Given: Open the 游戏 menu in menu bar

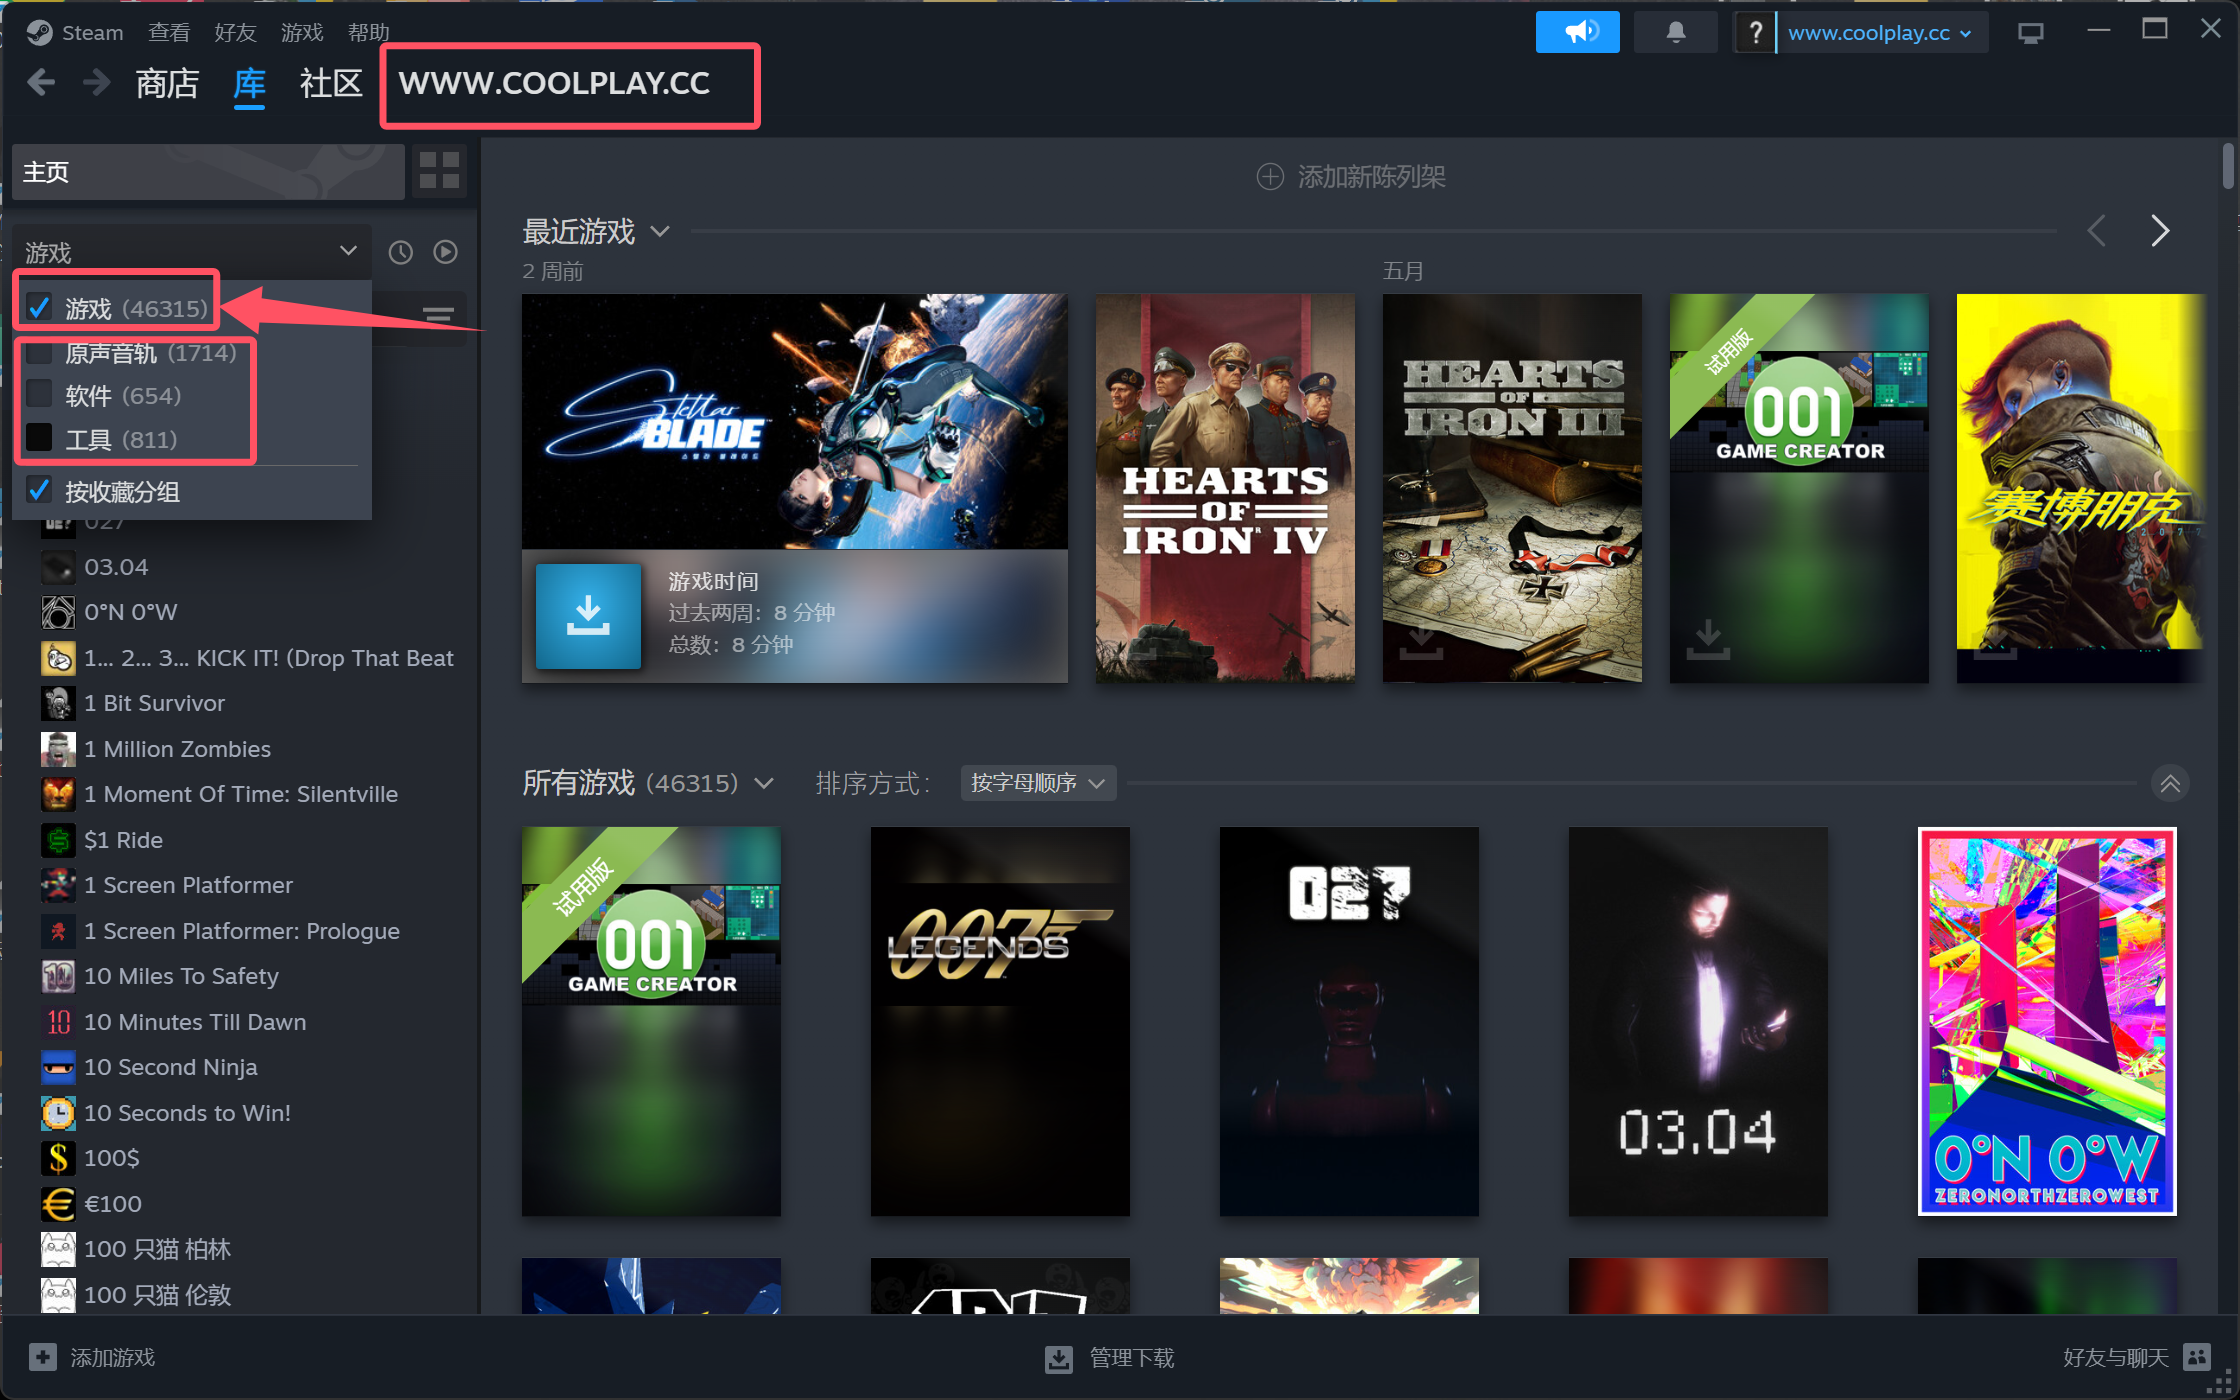Looking at the screenshot, I should pyautogui.click(x=302, y=33).
